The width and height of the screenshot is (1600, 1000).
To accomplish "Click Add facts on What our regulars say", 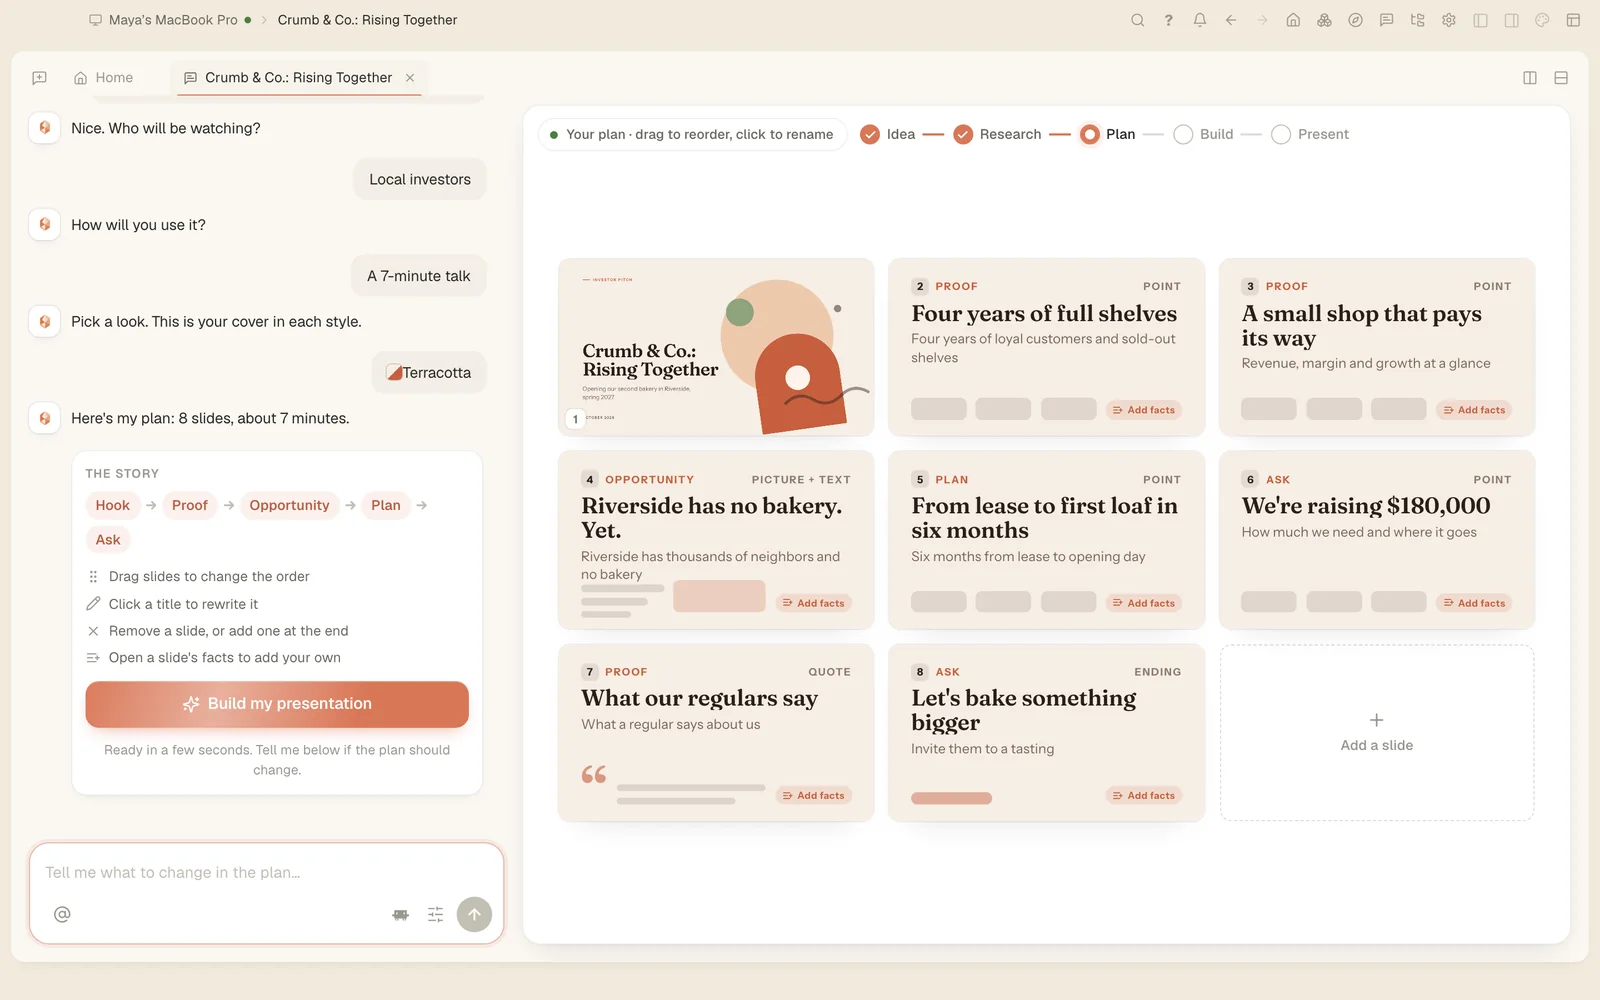I will 814,796.
